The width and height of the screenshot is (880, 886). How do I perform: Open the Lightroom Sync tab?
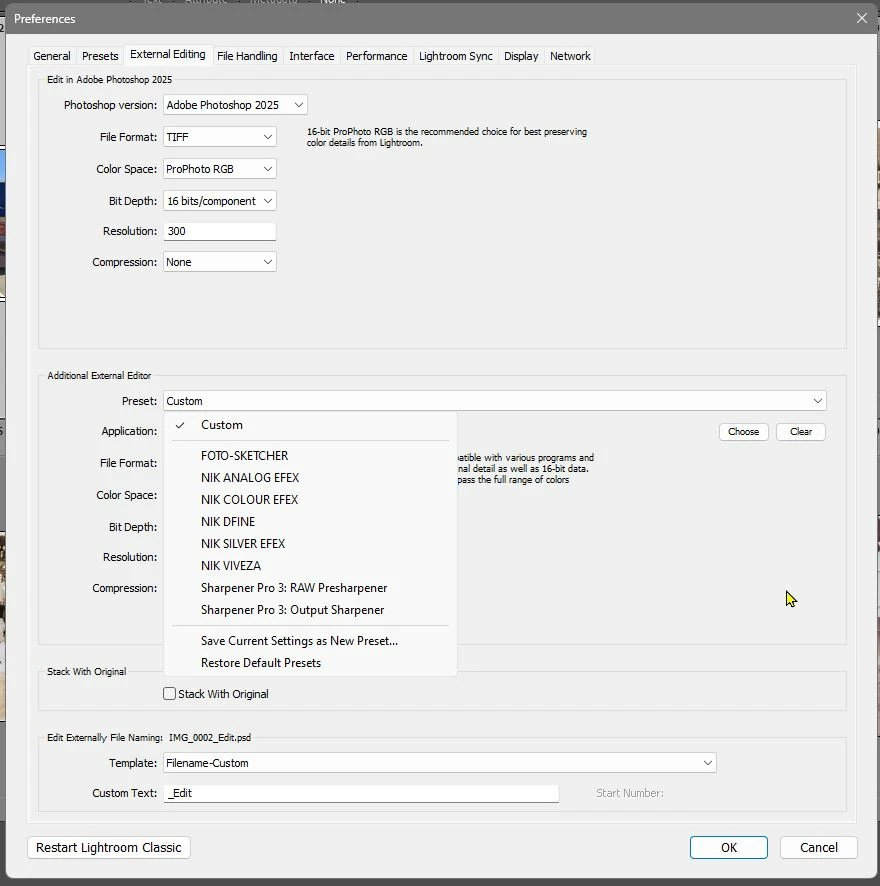(x=456, y=56)
